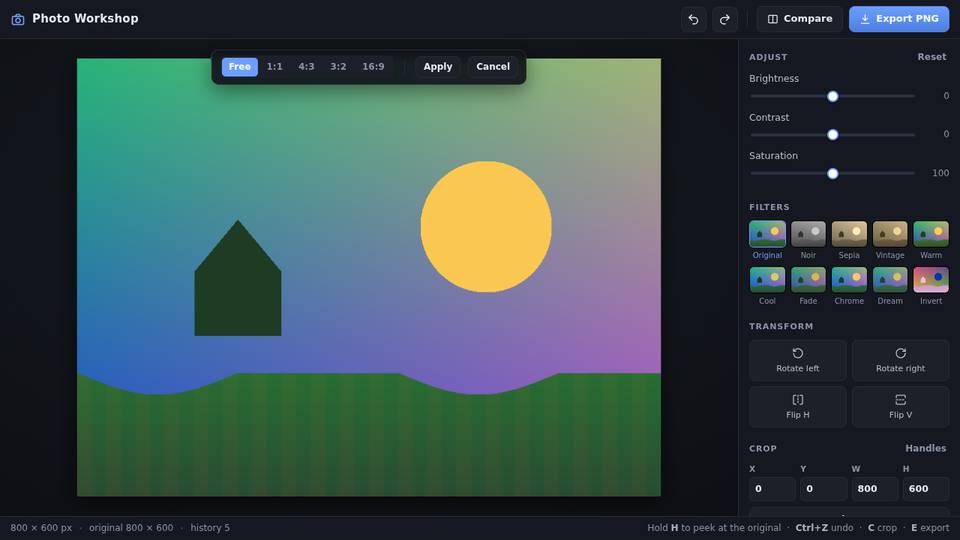The image size is (960, 540).
Task: Choose the Dream filter thumbnail
Action: (890, 280)
